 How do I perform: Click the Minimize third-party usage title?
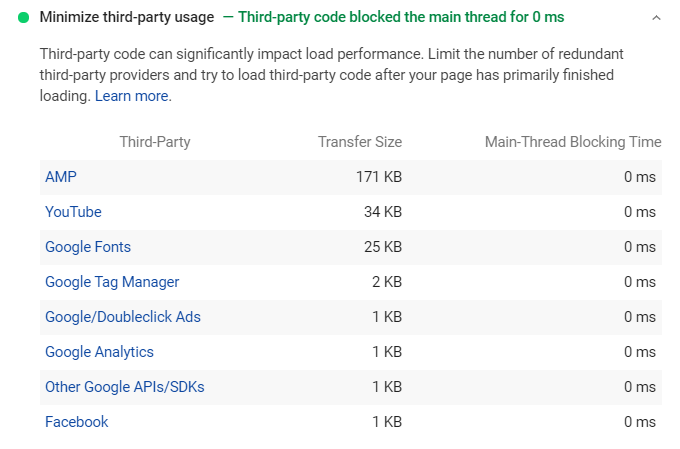pos(127,17)
